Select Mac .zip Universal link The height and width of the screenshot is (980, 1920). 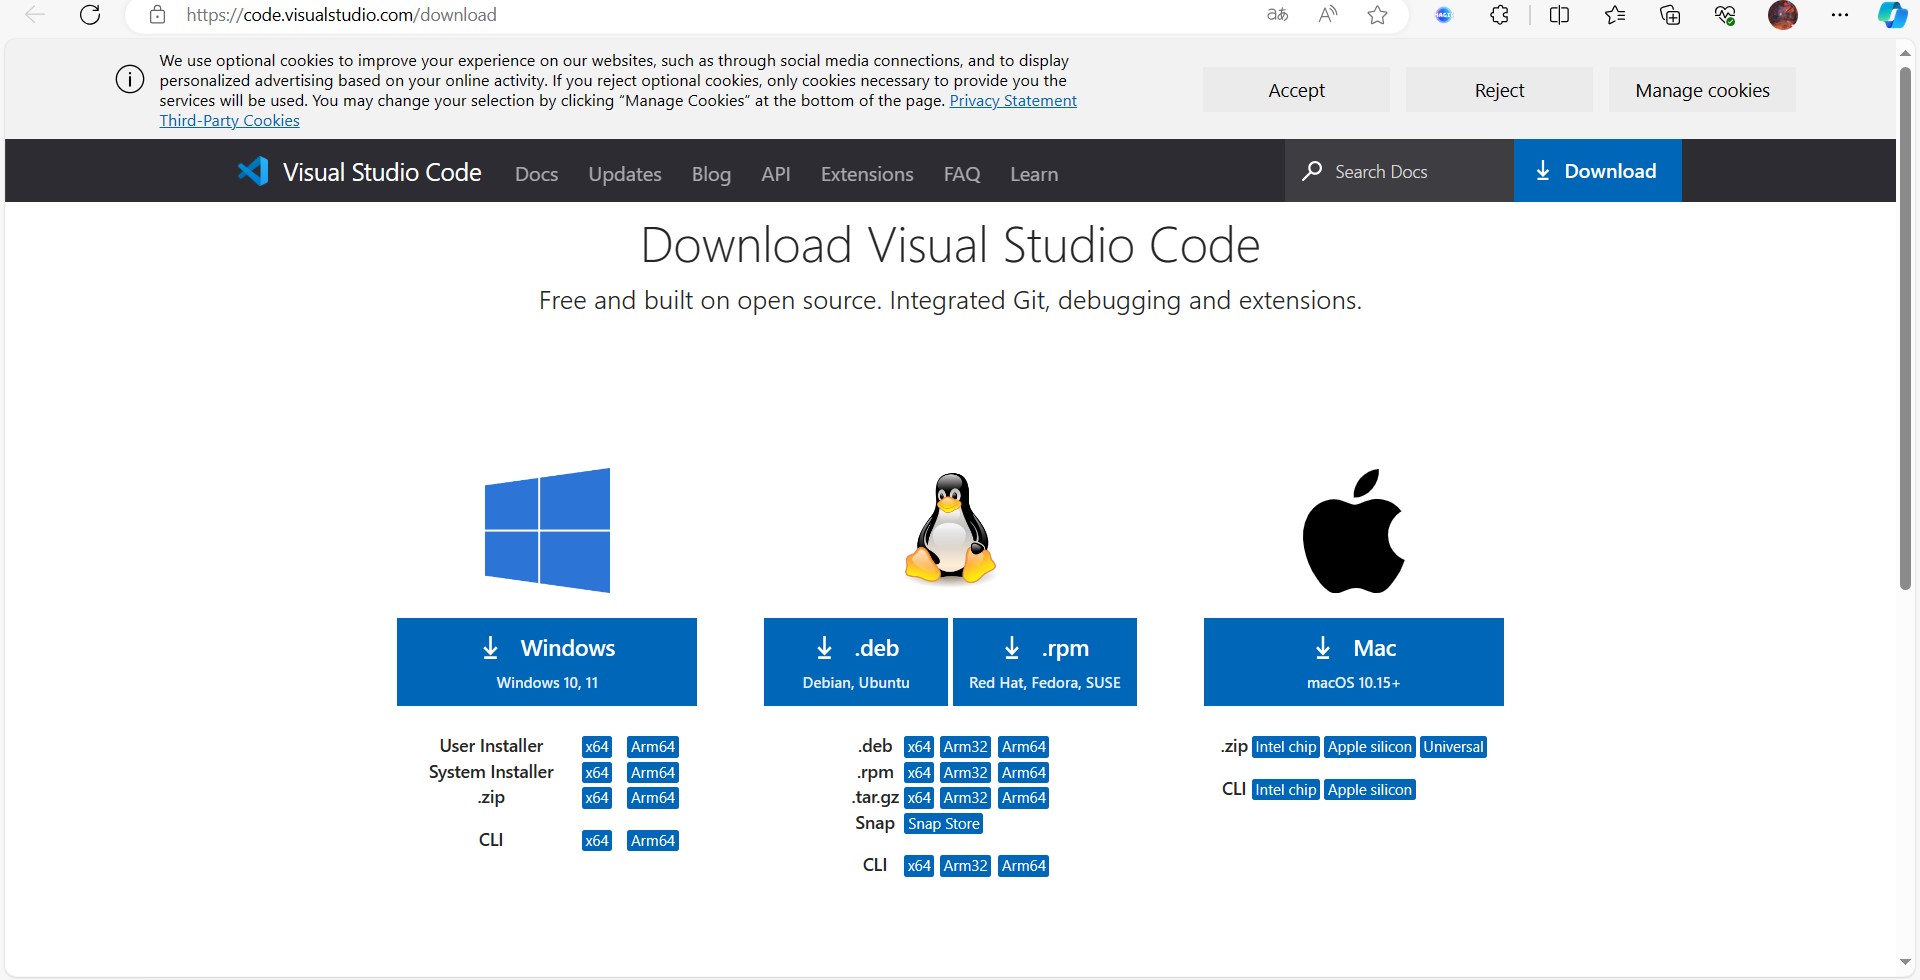tap(1454, 747)
